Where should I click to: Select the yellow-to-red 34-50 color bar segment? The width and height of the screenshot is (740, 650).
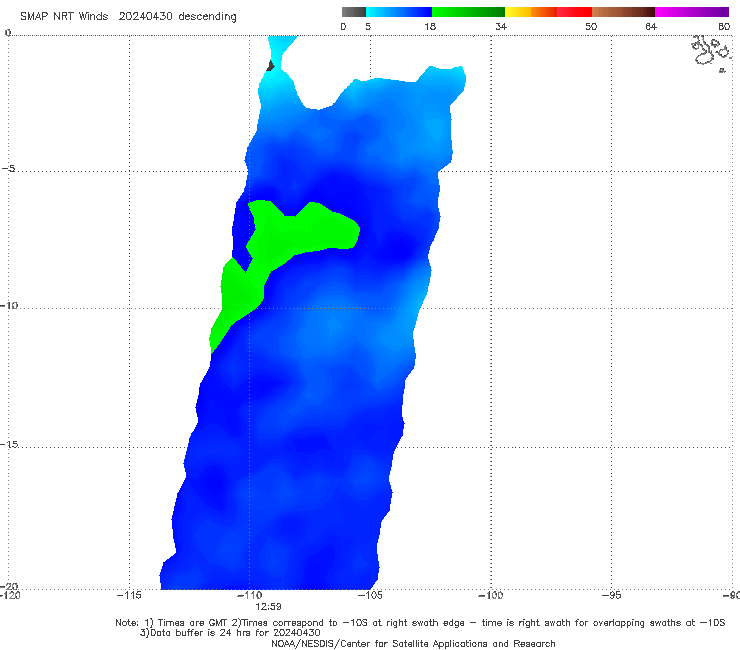[x=548, y=12]
